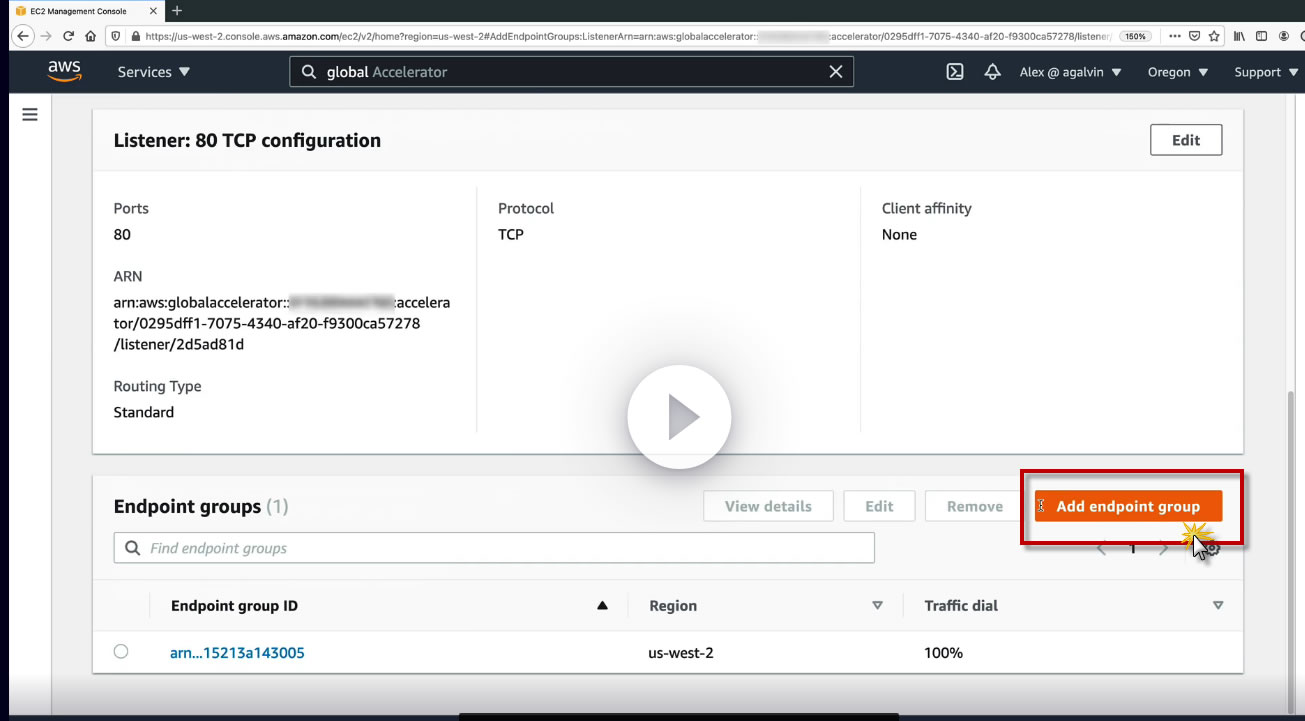The height and width of the screenshot is (721, 1305).
Task: Clear the search box with X icon
Action: coord(836,72)
